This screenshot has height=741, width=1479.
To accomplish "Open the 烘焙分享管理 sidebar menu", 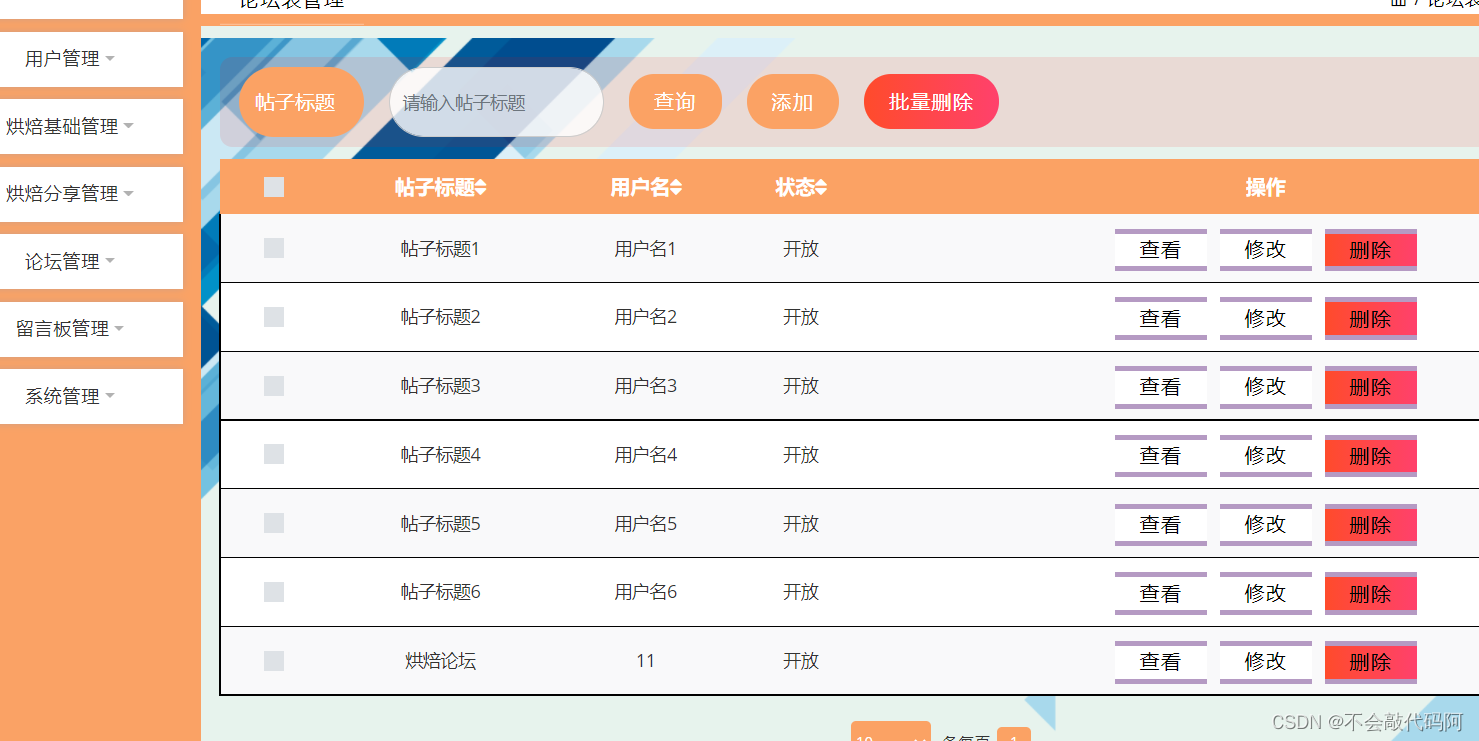I will [91, 194].
